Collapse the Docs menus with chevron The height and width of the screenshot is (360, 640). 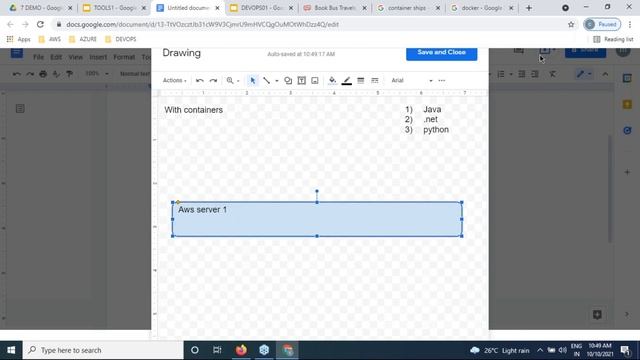point(605,74)
